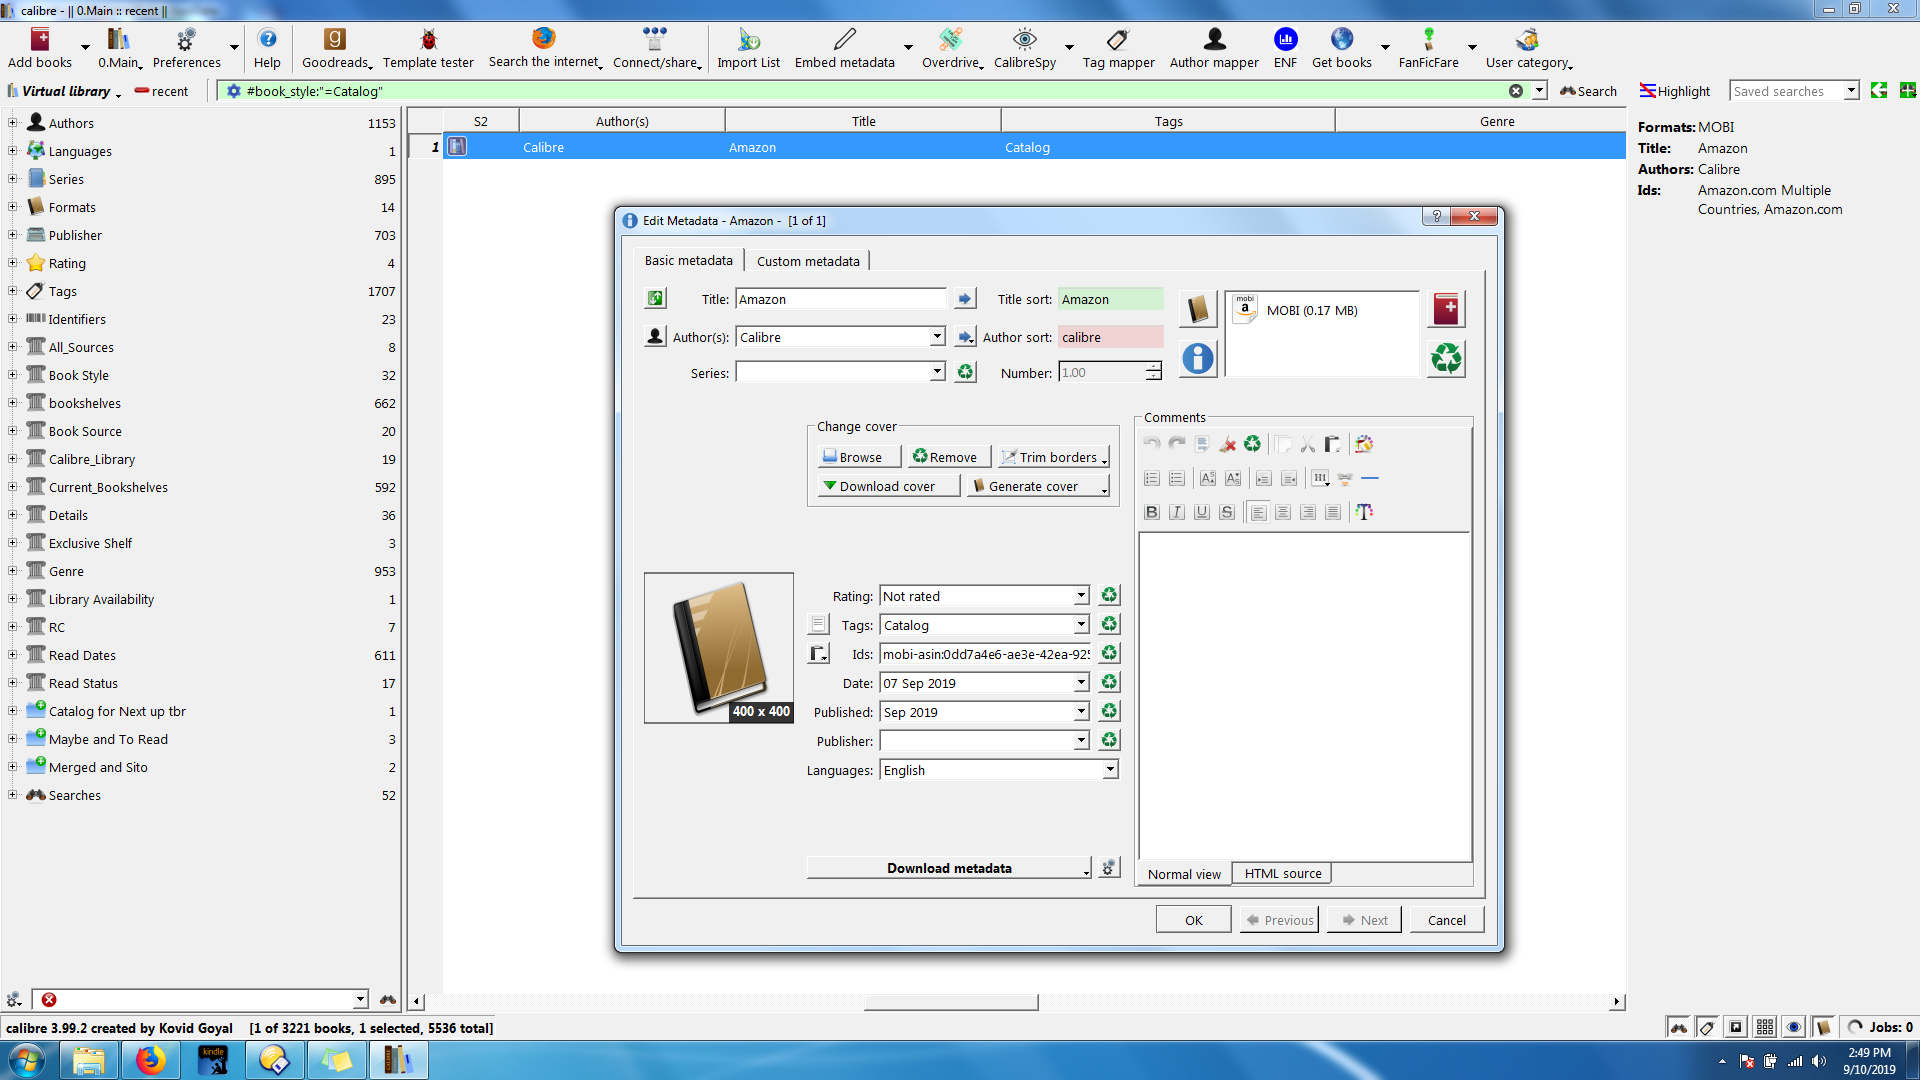The height and width of the screenshot is (1080, 1920).
Task: Open the FanFicFare plugin
Action: tap(1428, 48)
